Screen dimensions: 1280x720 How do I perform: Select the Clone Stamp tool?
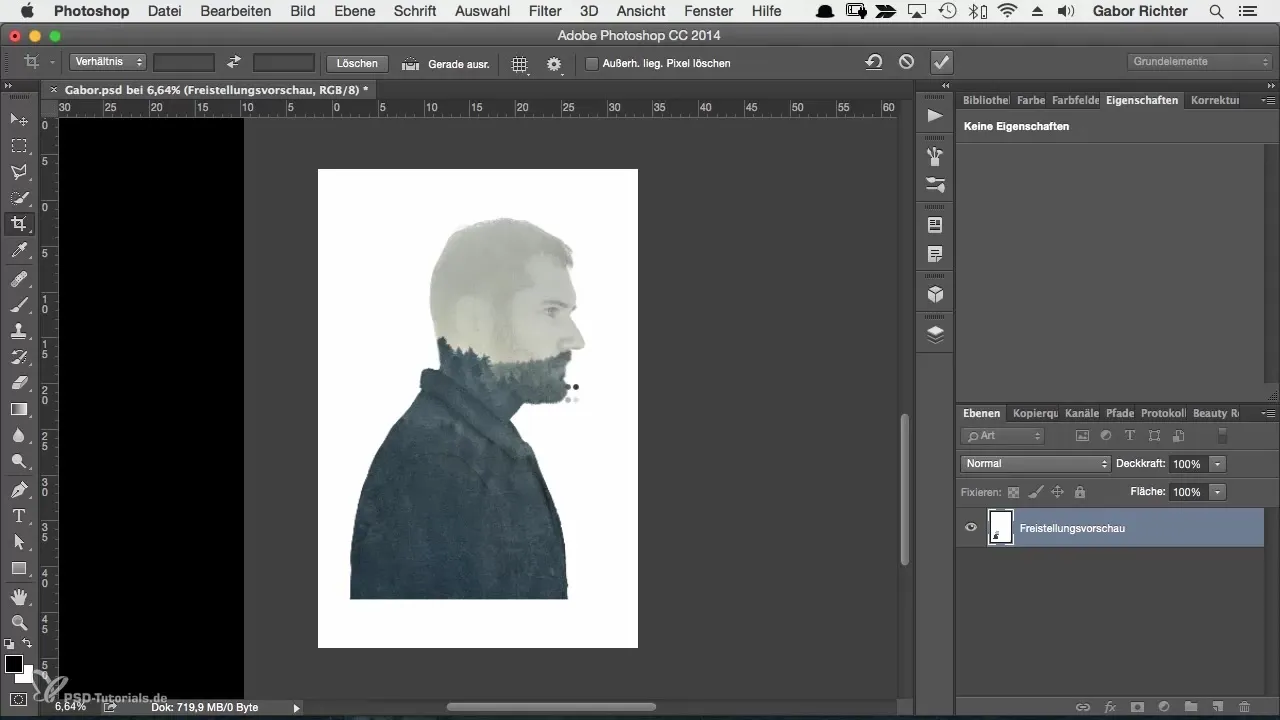click(19, 331)
